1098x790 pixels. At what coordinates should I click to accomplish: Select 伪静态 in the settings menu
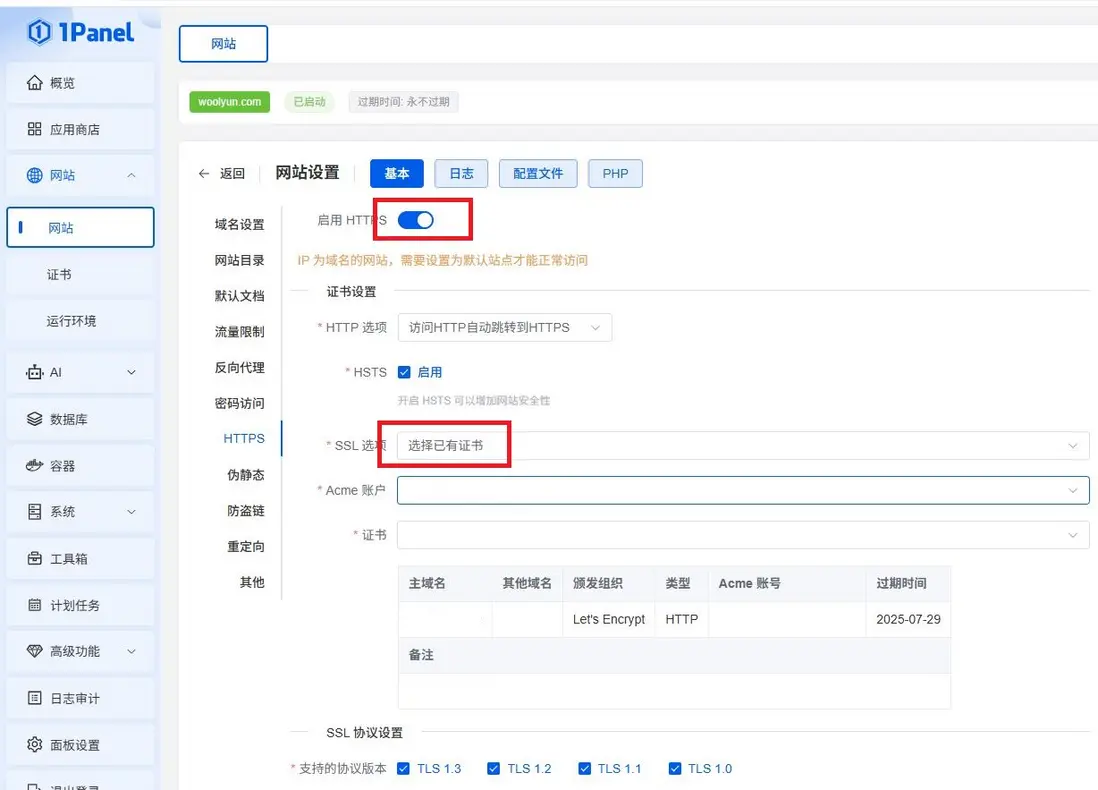tap(245, 475)
